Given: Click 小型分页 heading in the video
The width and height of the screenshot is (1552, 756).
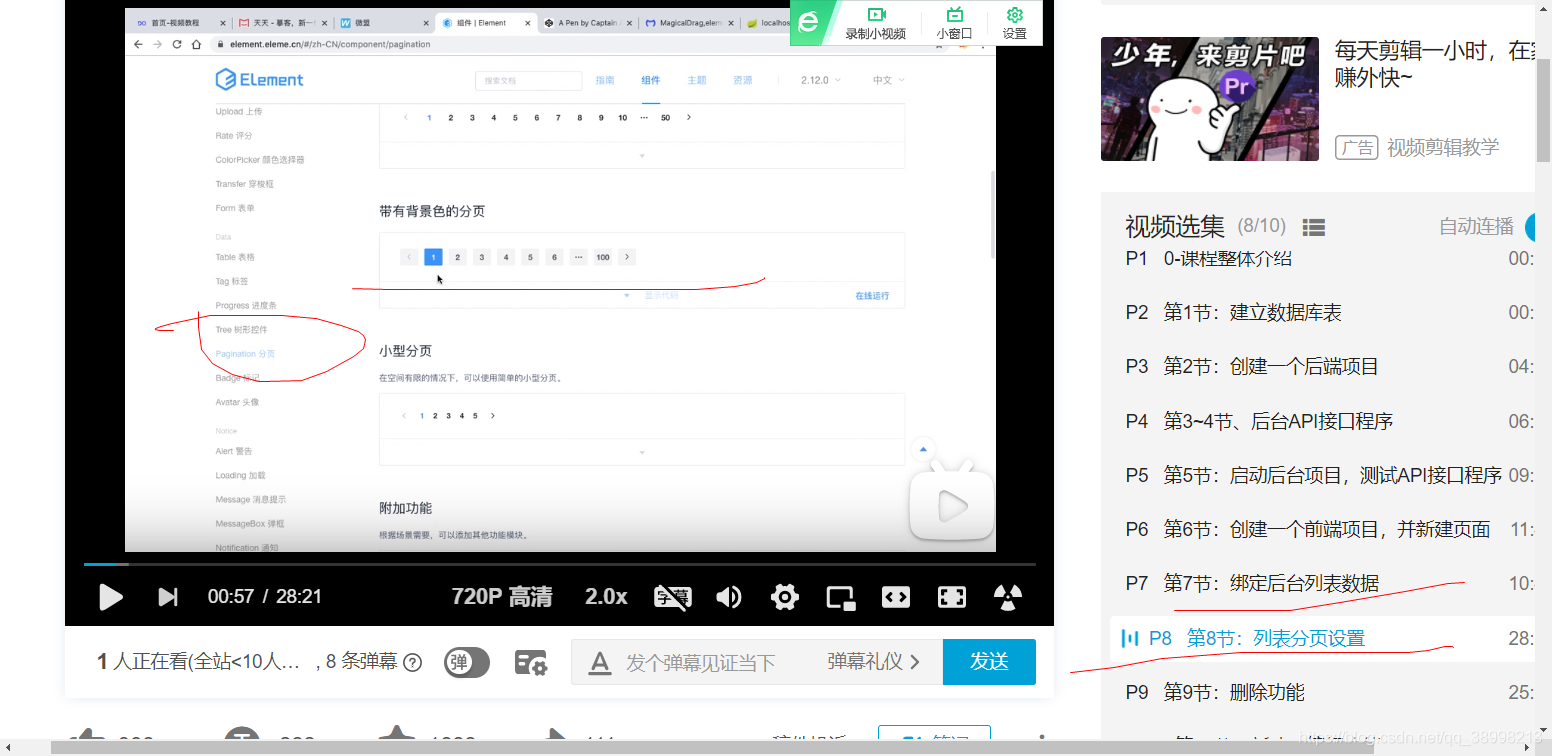Looking at the screenshot, I should [405, 351].
